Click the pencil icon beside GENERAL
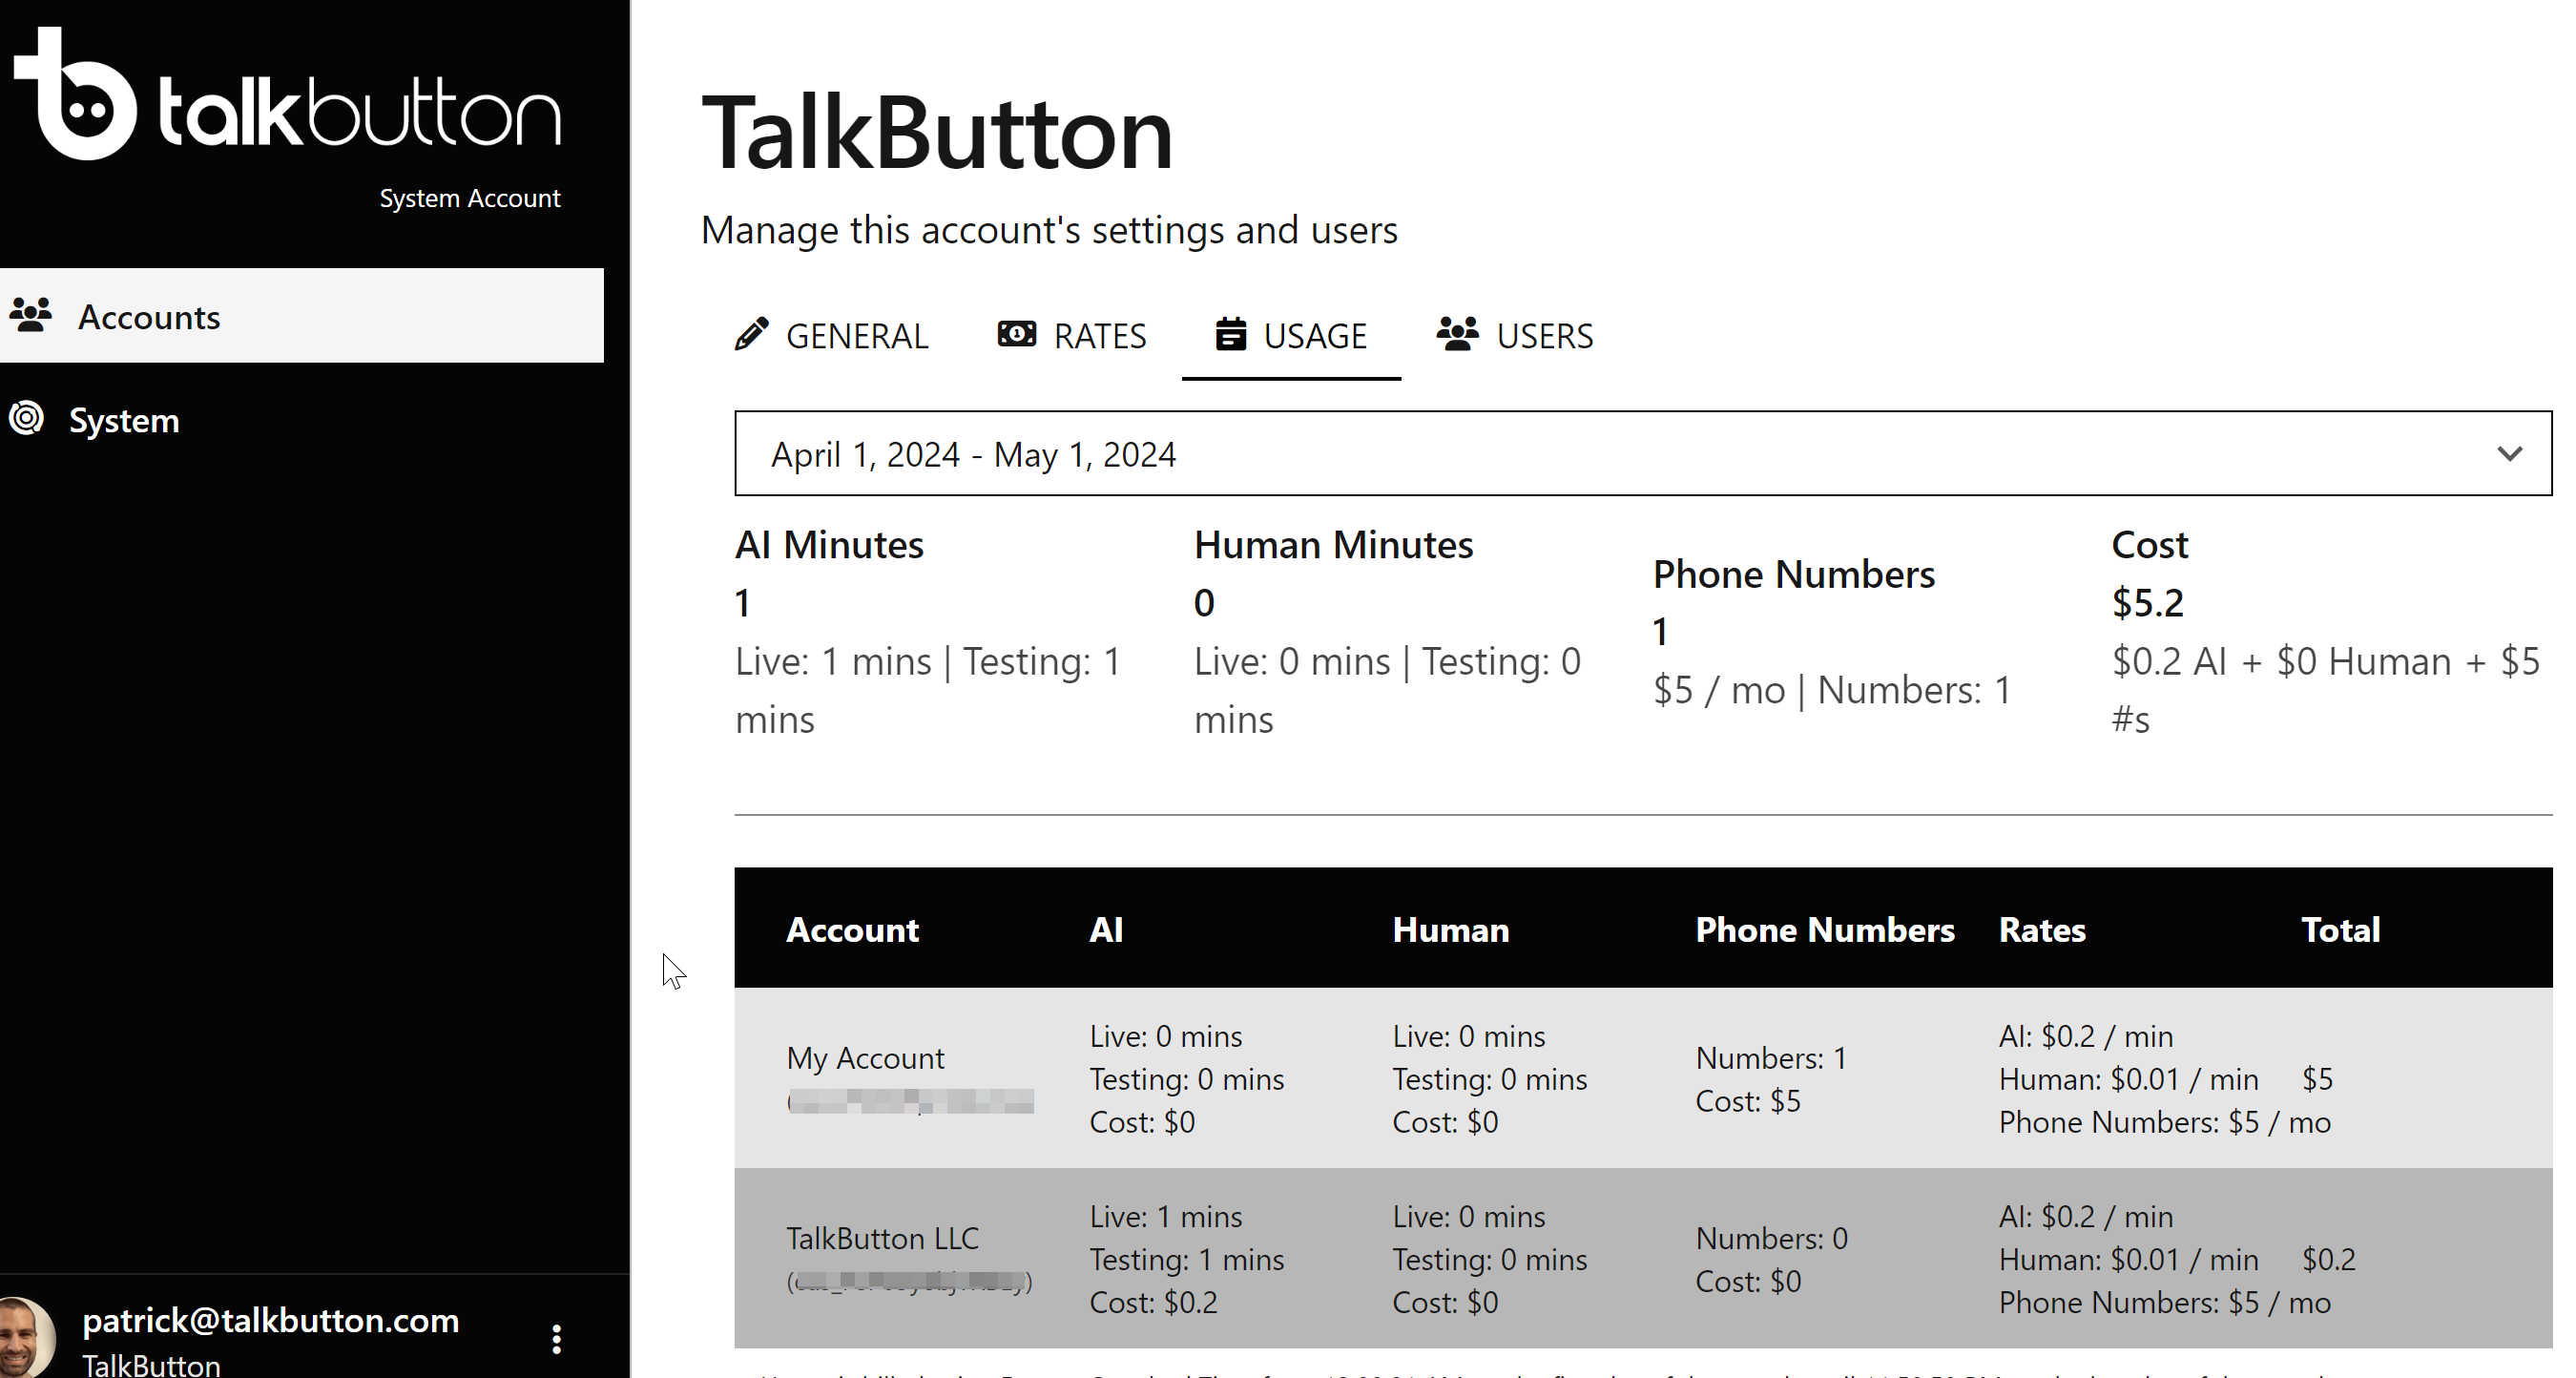This screenshot has height=1378, width=2576. click(x=752, y=334)
